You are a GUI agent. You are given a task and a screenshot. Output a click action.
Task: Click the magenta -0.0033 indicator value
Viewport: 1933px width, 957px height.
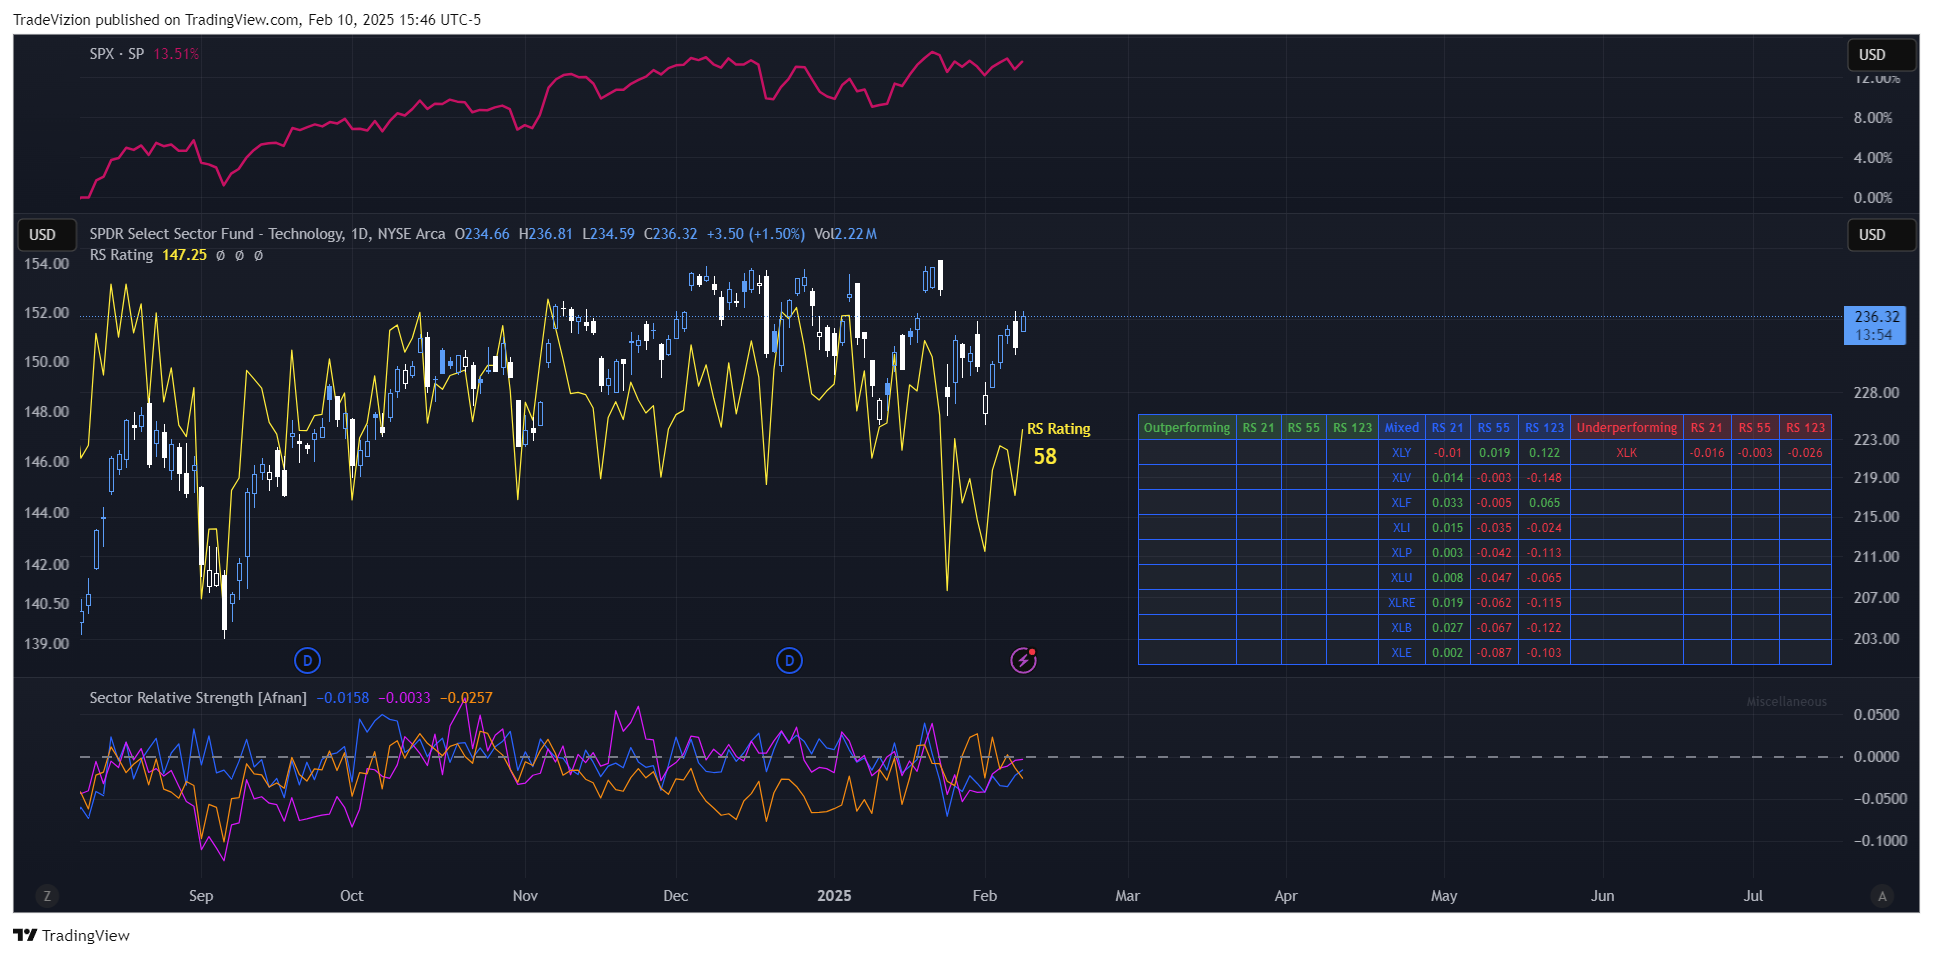pos(404,698)
